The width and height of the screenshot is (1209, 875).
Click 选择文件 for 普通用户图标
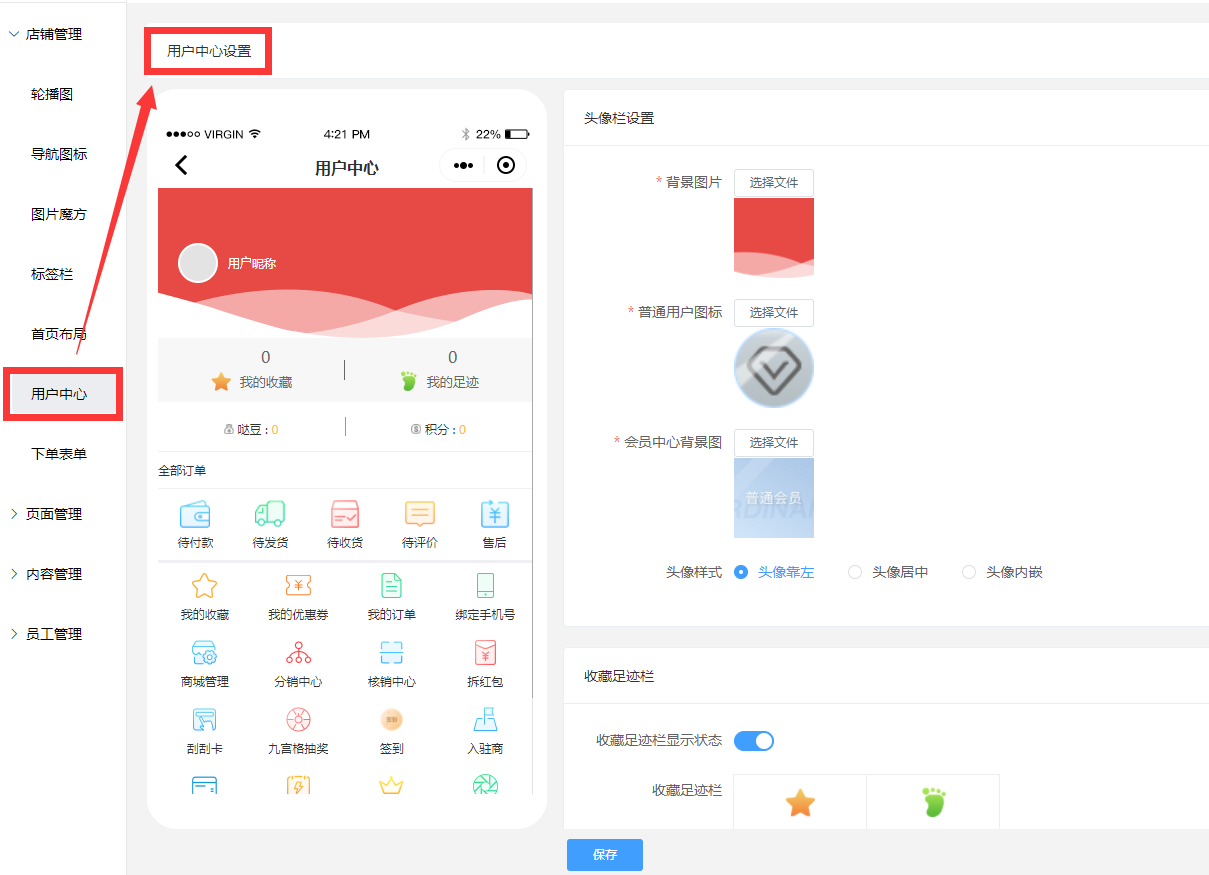[774, 313]
